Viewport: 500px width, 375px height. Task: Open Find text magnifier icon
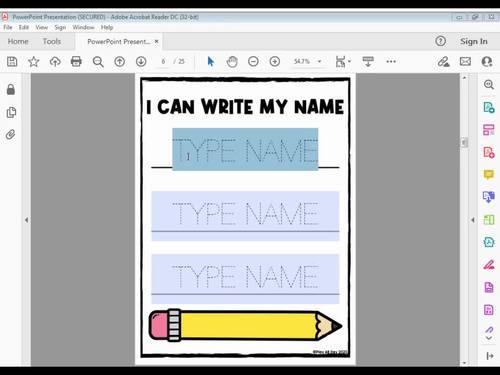(x=98, y=62)
